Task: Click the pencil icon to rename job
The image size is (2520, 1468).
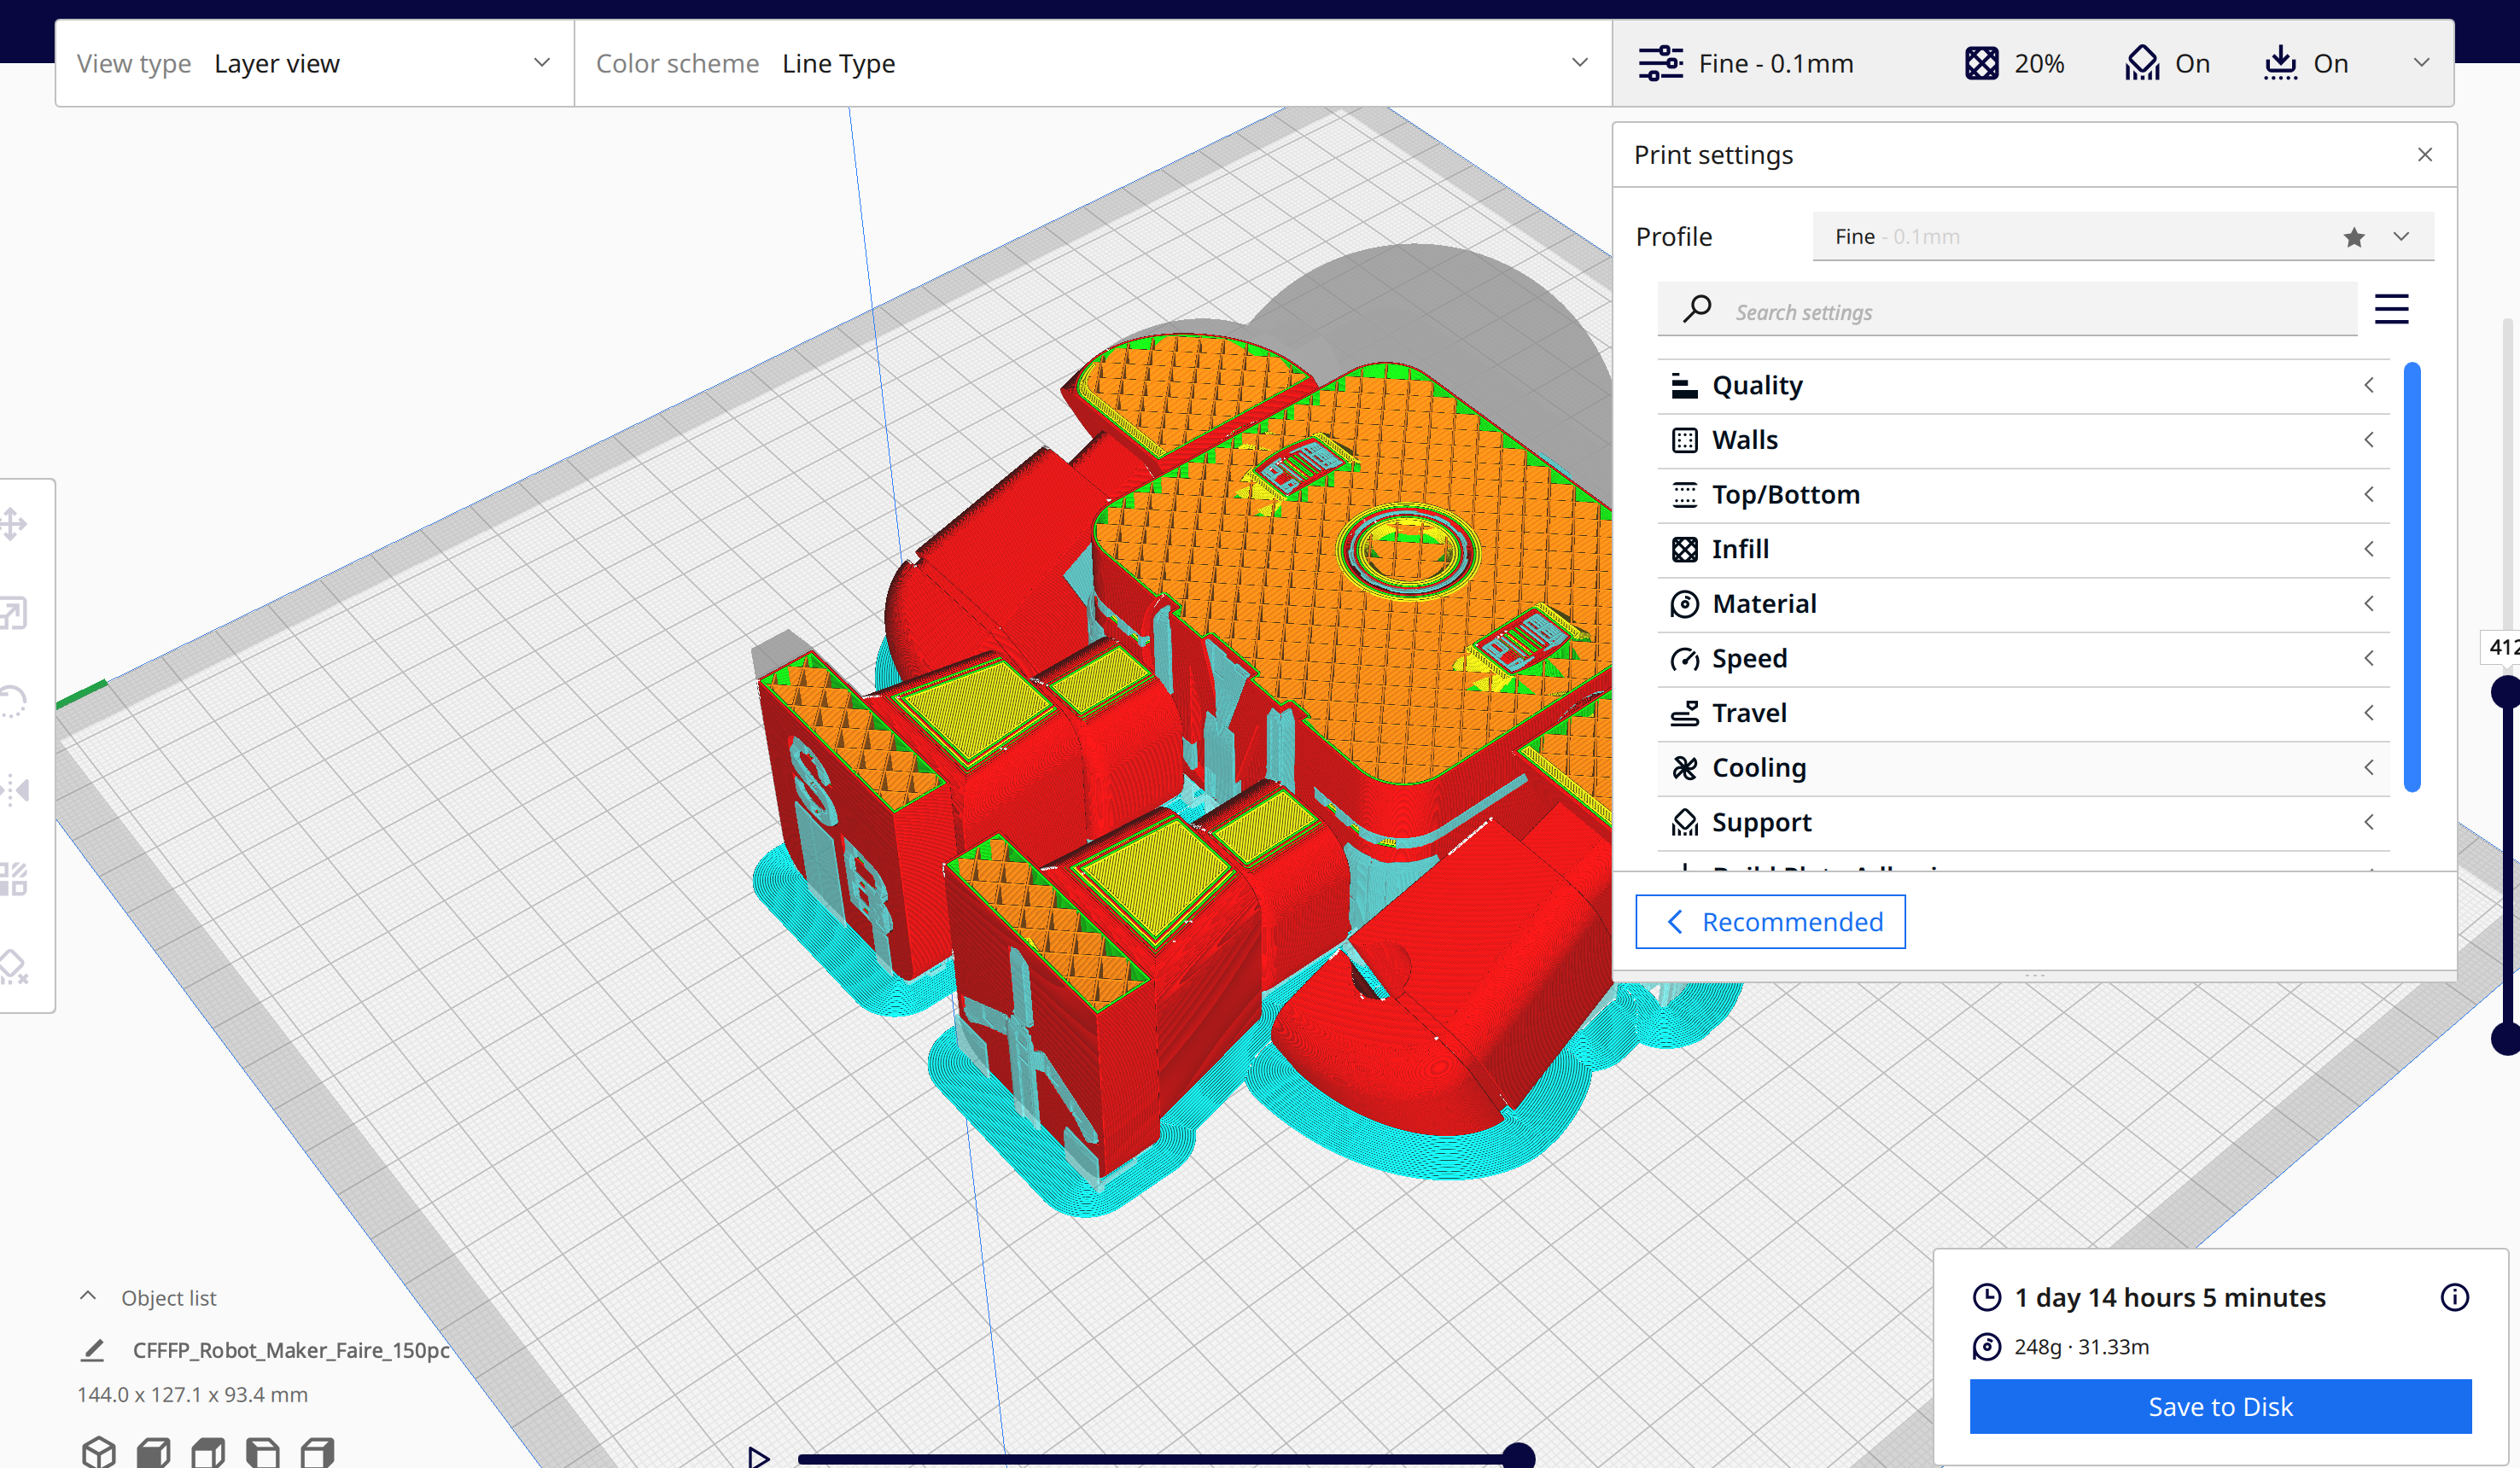Action: [x=92, y=1350]
